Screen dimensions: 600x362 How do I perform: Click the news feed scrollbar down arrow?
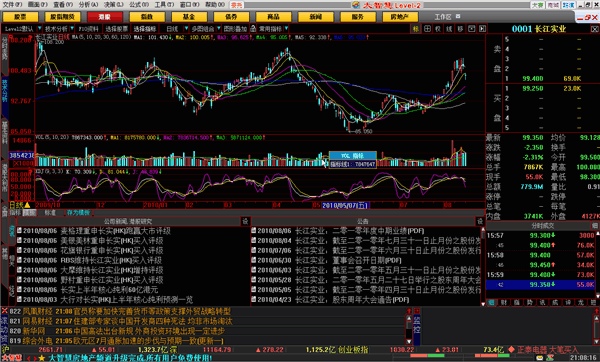pyautogui.click(x=409, y=341)
